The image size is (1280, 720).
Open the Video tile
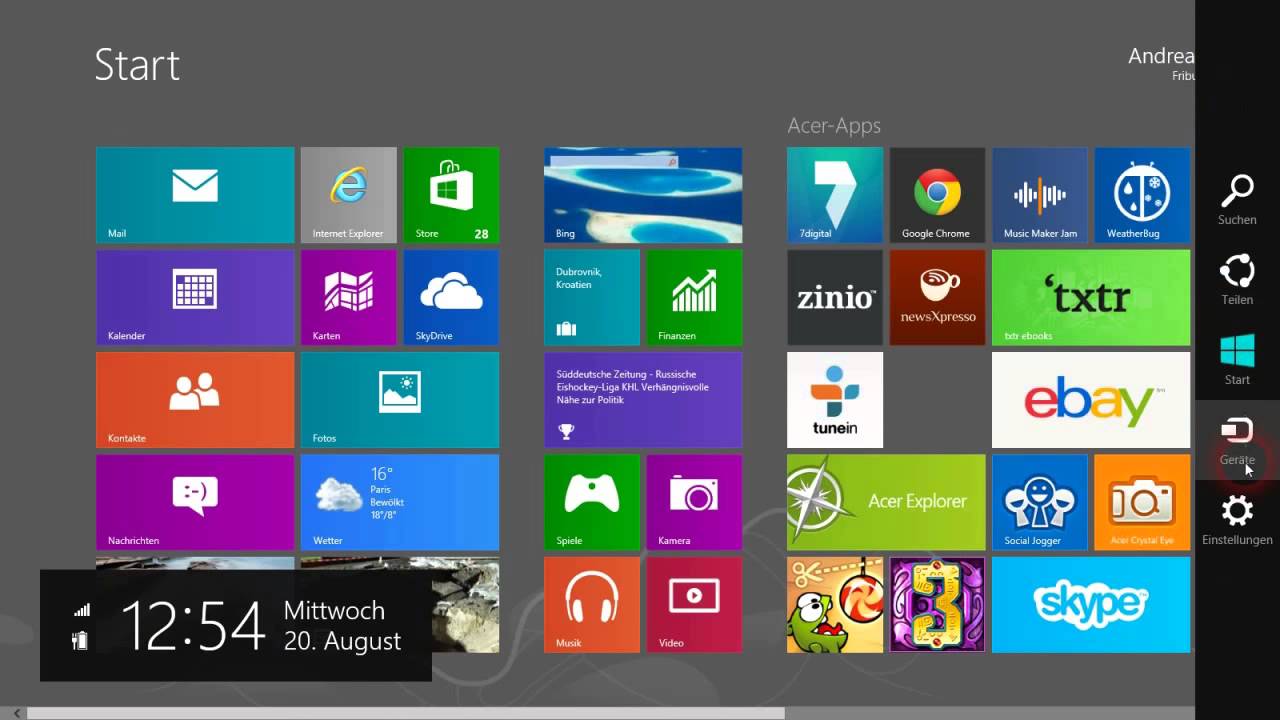pos(695,605)
